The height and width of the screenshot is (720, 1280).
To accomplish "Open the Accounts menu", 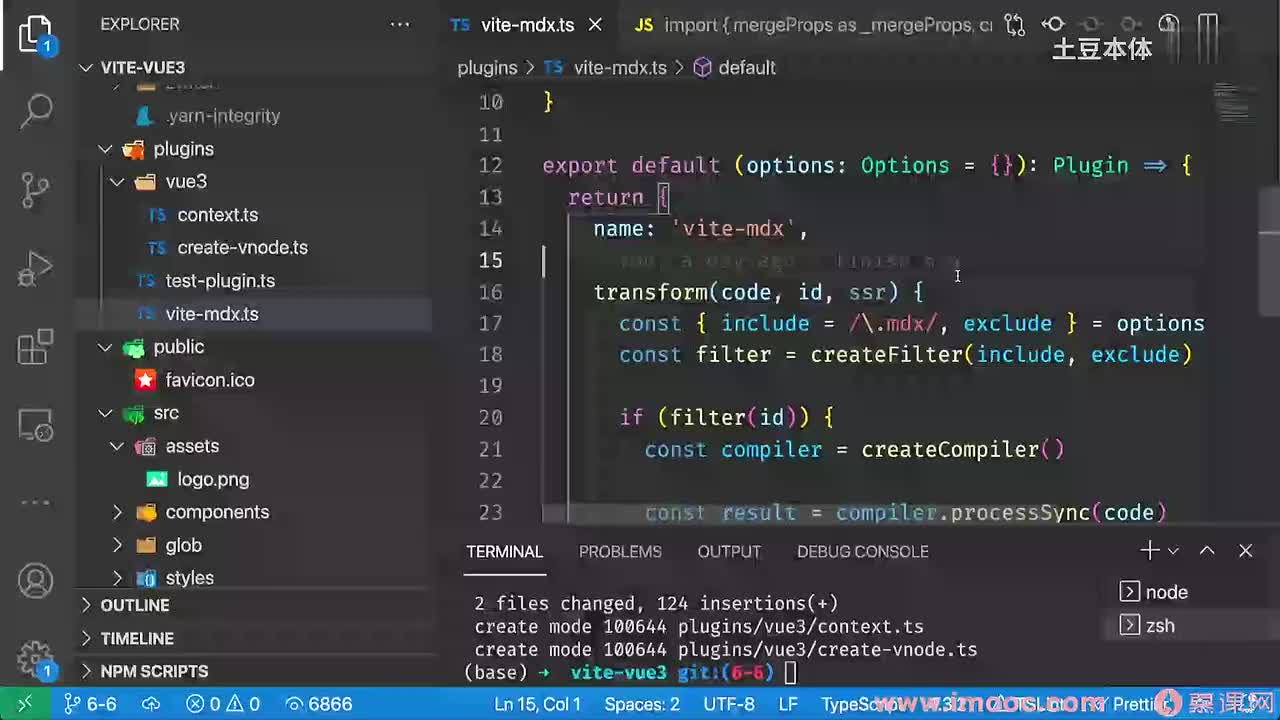I will pyautogui.click(x=36, y=580).
